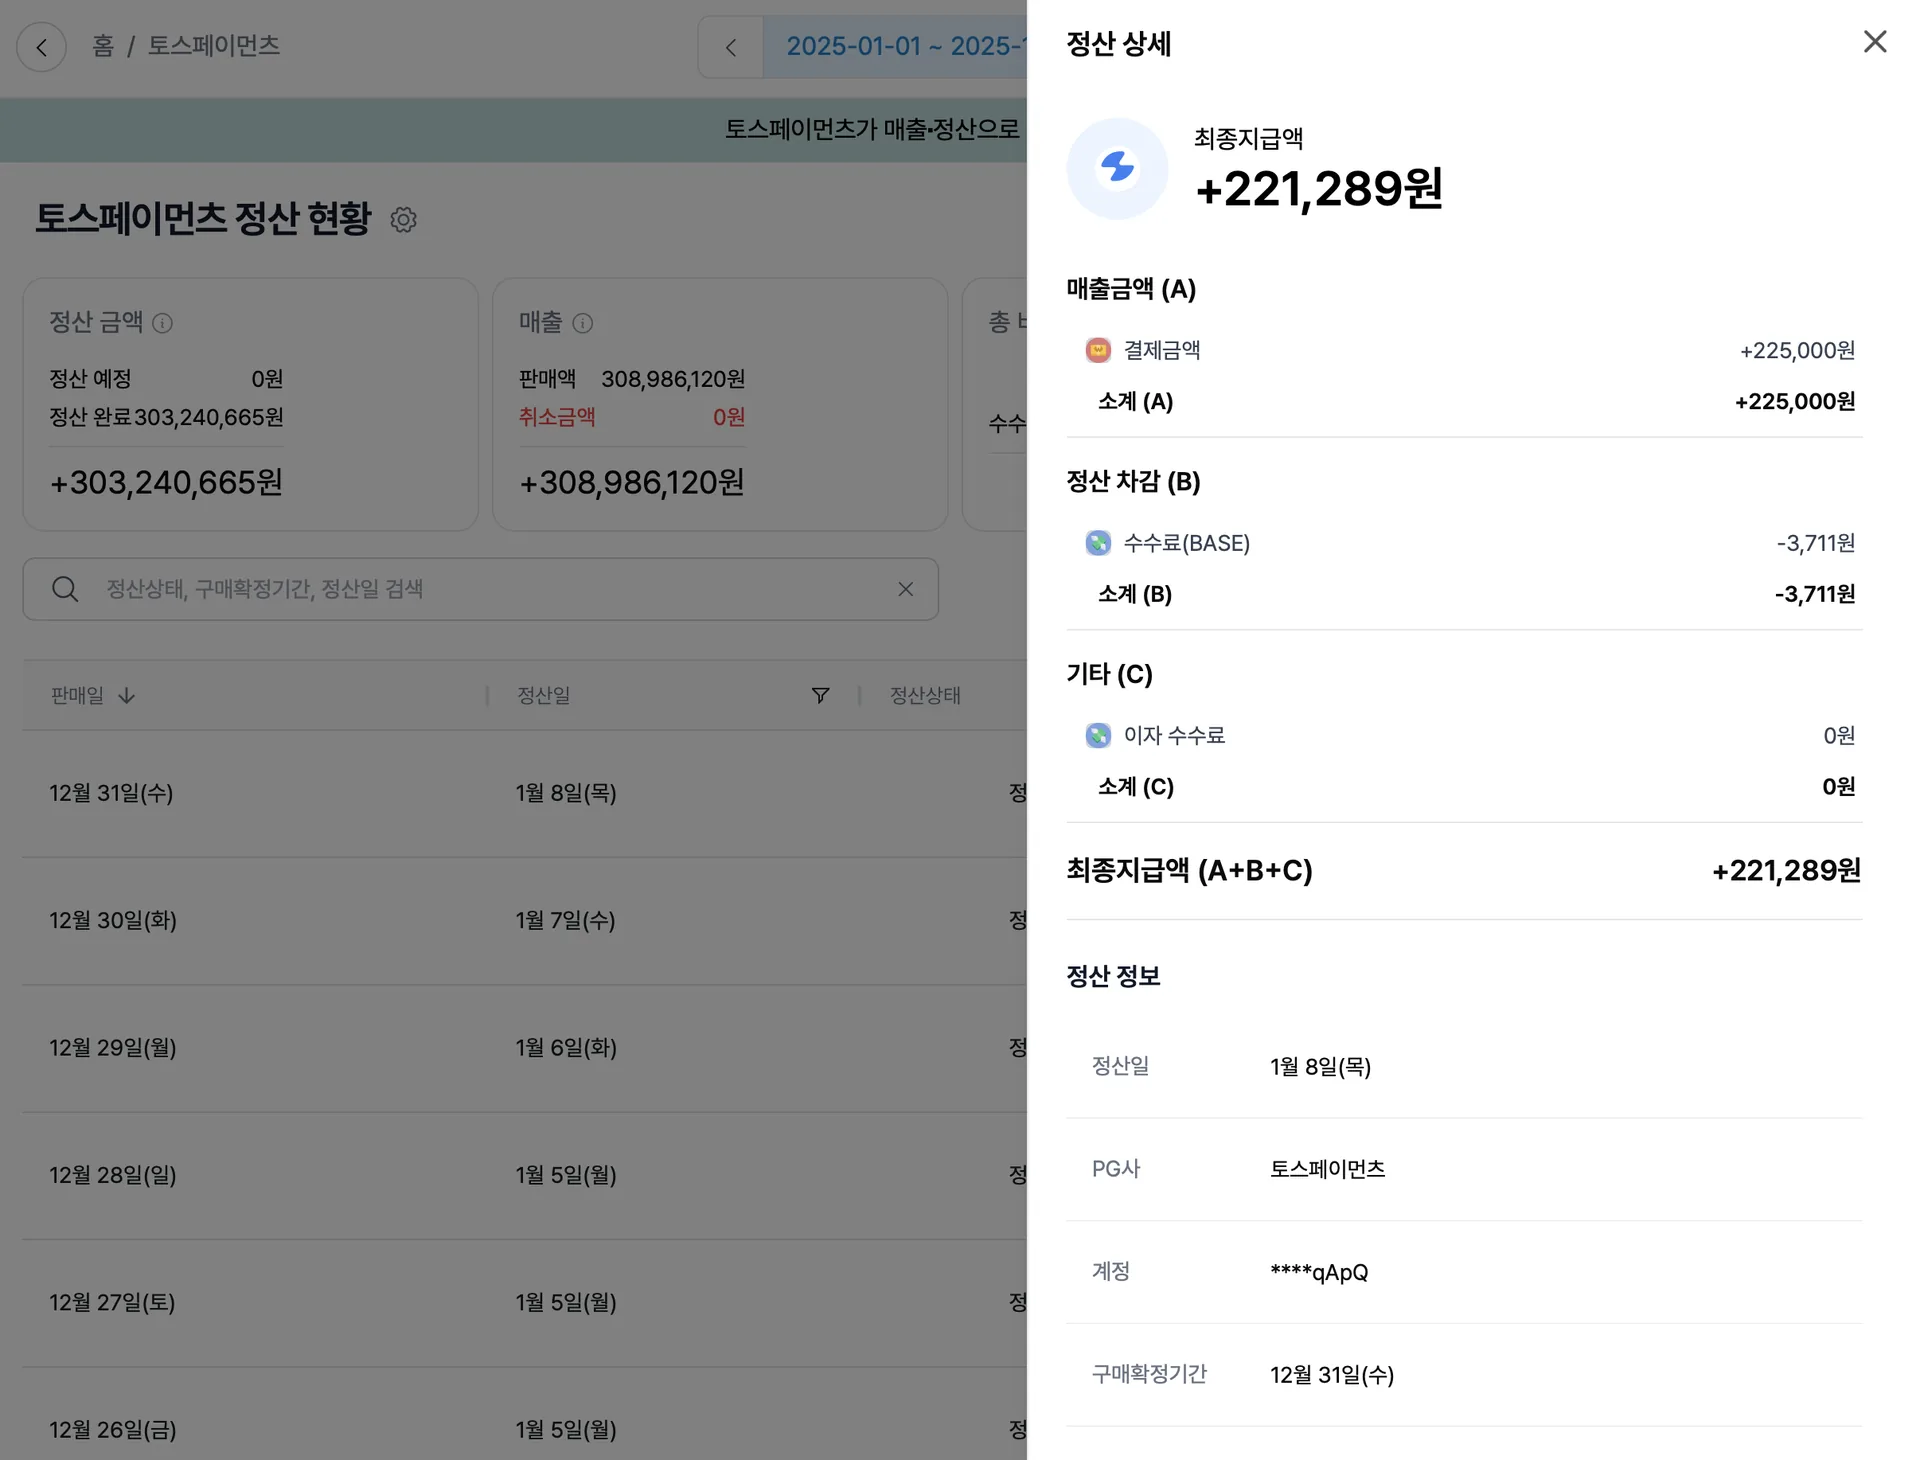Click the 토스페이먼츠 PG사 value
Image resolution: width=1920 pixels, height=1460 pixels.
pos(1327,1169)
